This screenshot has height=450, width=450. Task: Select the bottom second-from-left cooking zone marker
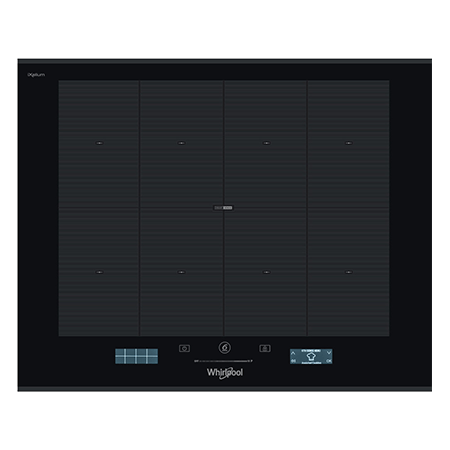(x=181, y=272)
